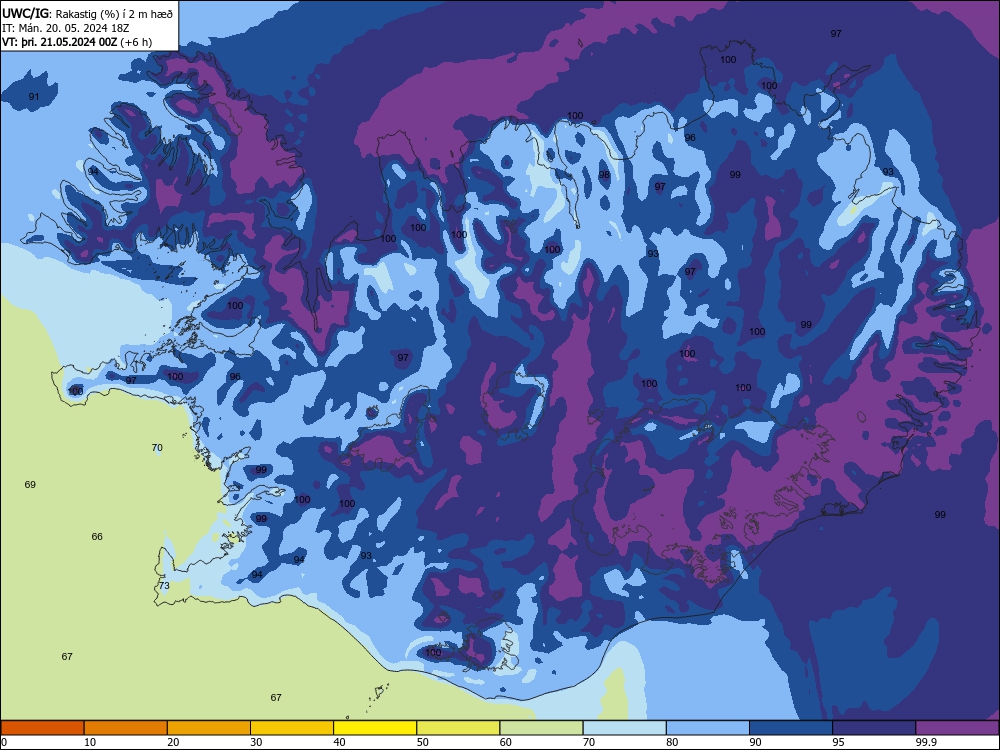This screenshot has width=1000, height=750.
Task: Click the purple above-99.9 legend swatch
Action: 957,728
